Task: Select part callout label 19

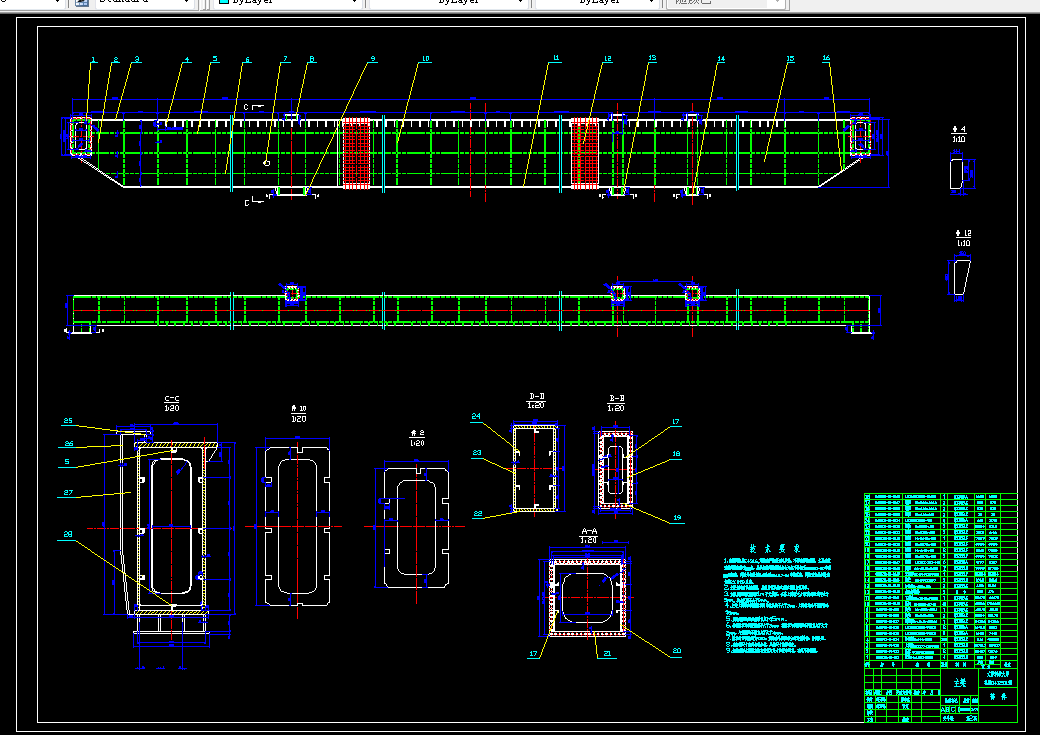Action: coord(677,518)
